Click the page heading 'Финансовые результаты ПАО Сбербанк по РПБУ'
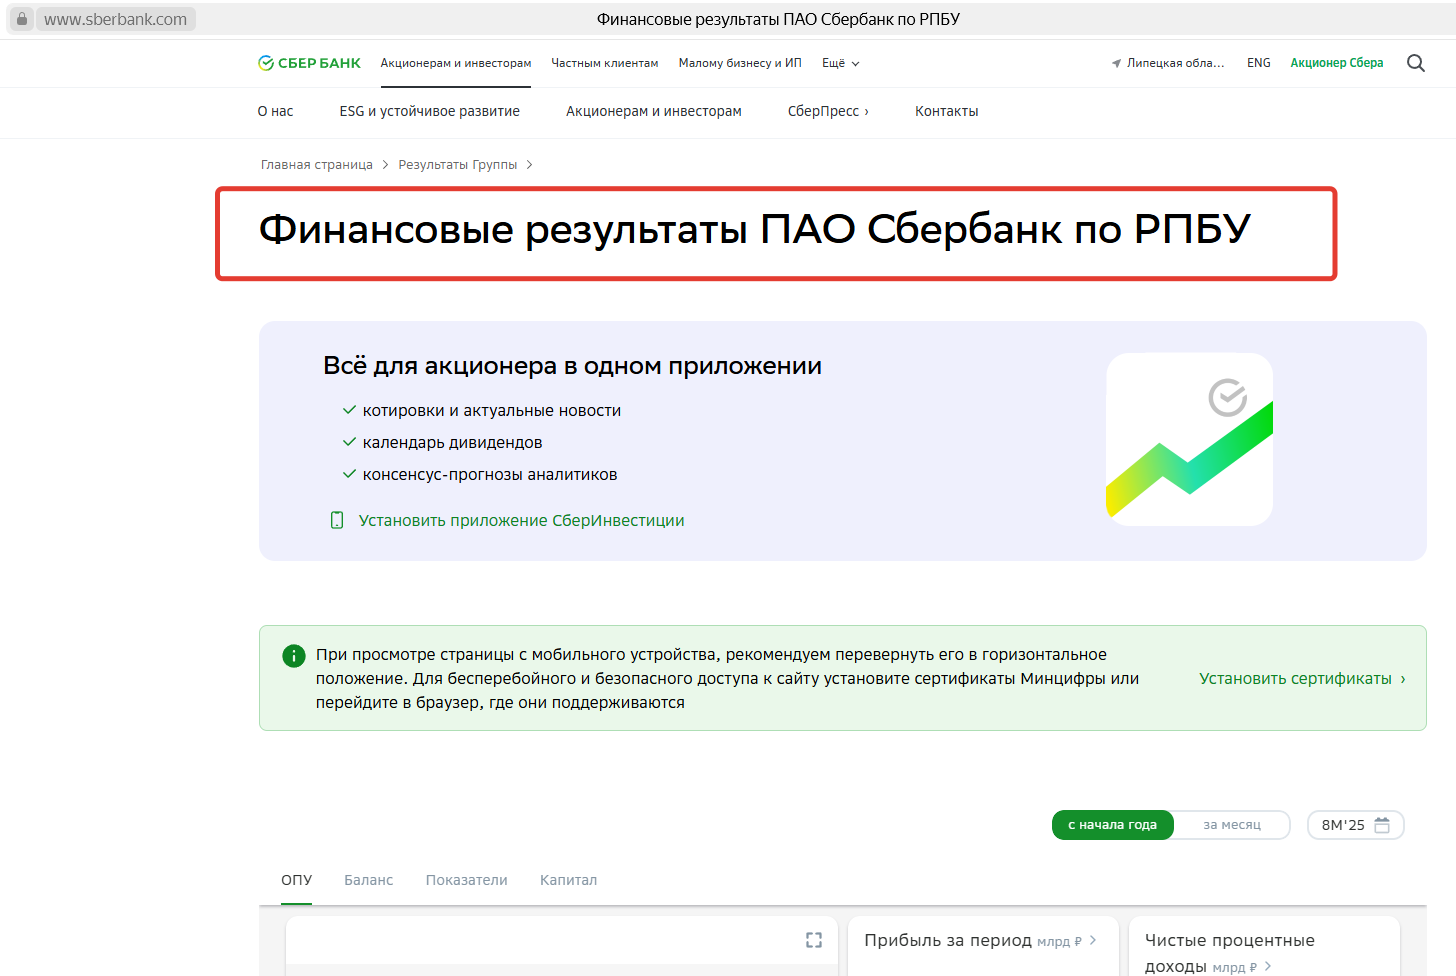Image resolution: width=1456 pixels, height=976 pixels. [x=755, y=230]
